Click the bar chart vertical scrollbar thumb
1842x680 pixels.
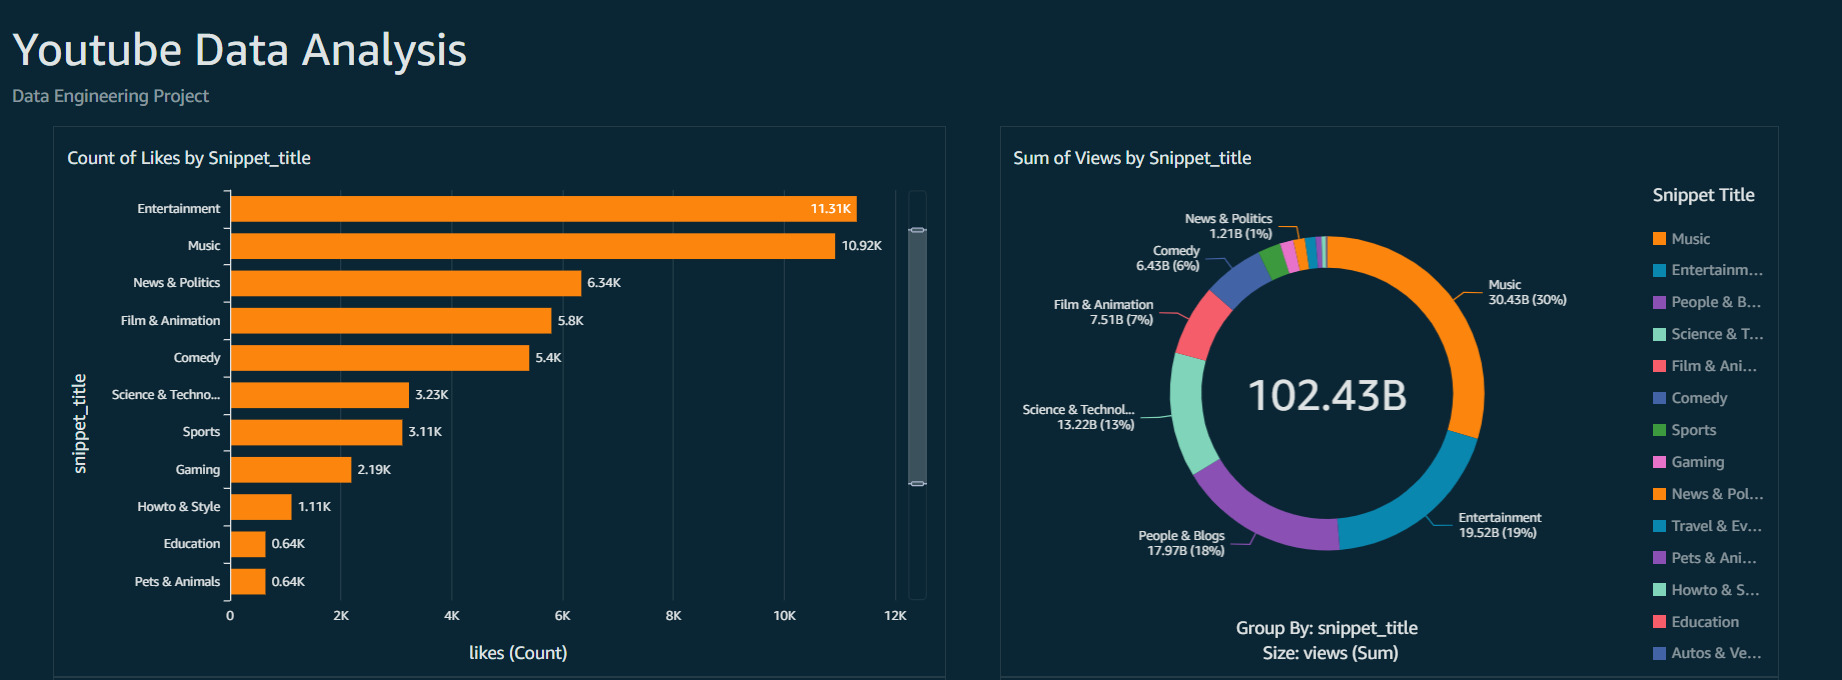click(x=917, y=357)
